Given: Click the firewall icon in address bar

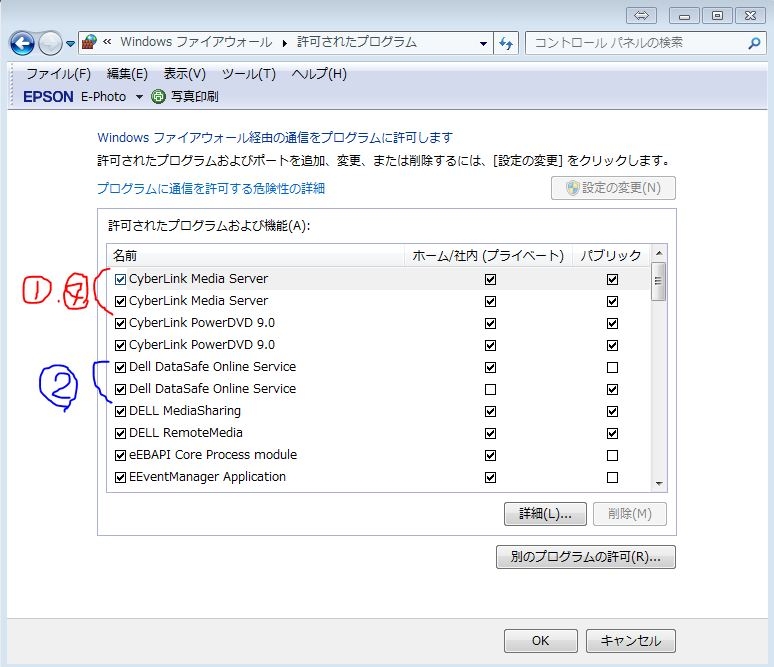Looking at the screenshot, I should coord(89,42).
